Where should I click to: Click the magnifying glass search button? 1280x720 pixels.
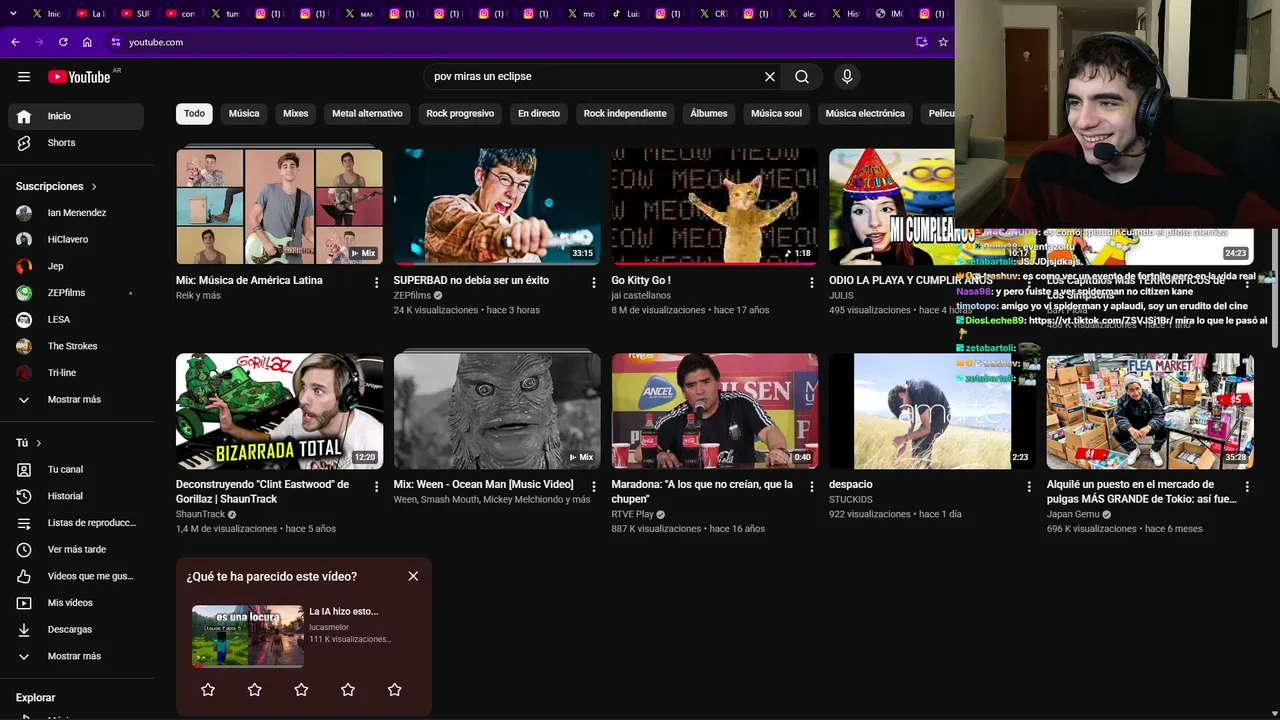(802, 77)
